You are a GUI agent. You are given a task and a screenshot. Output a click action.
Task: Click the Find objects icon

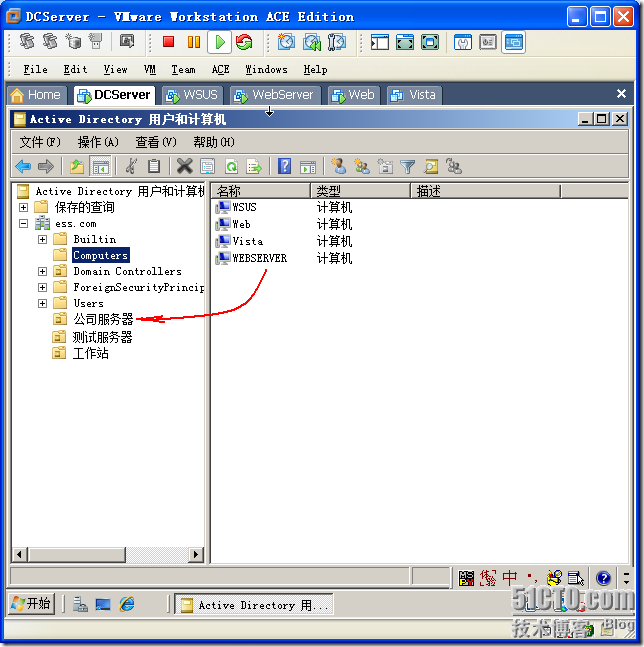(431, 167)
